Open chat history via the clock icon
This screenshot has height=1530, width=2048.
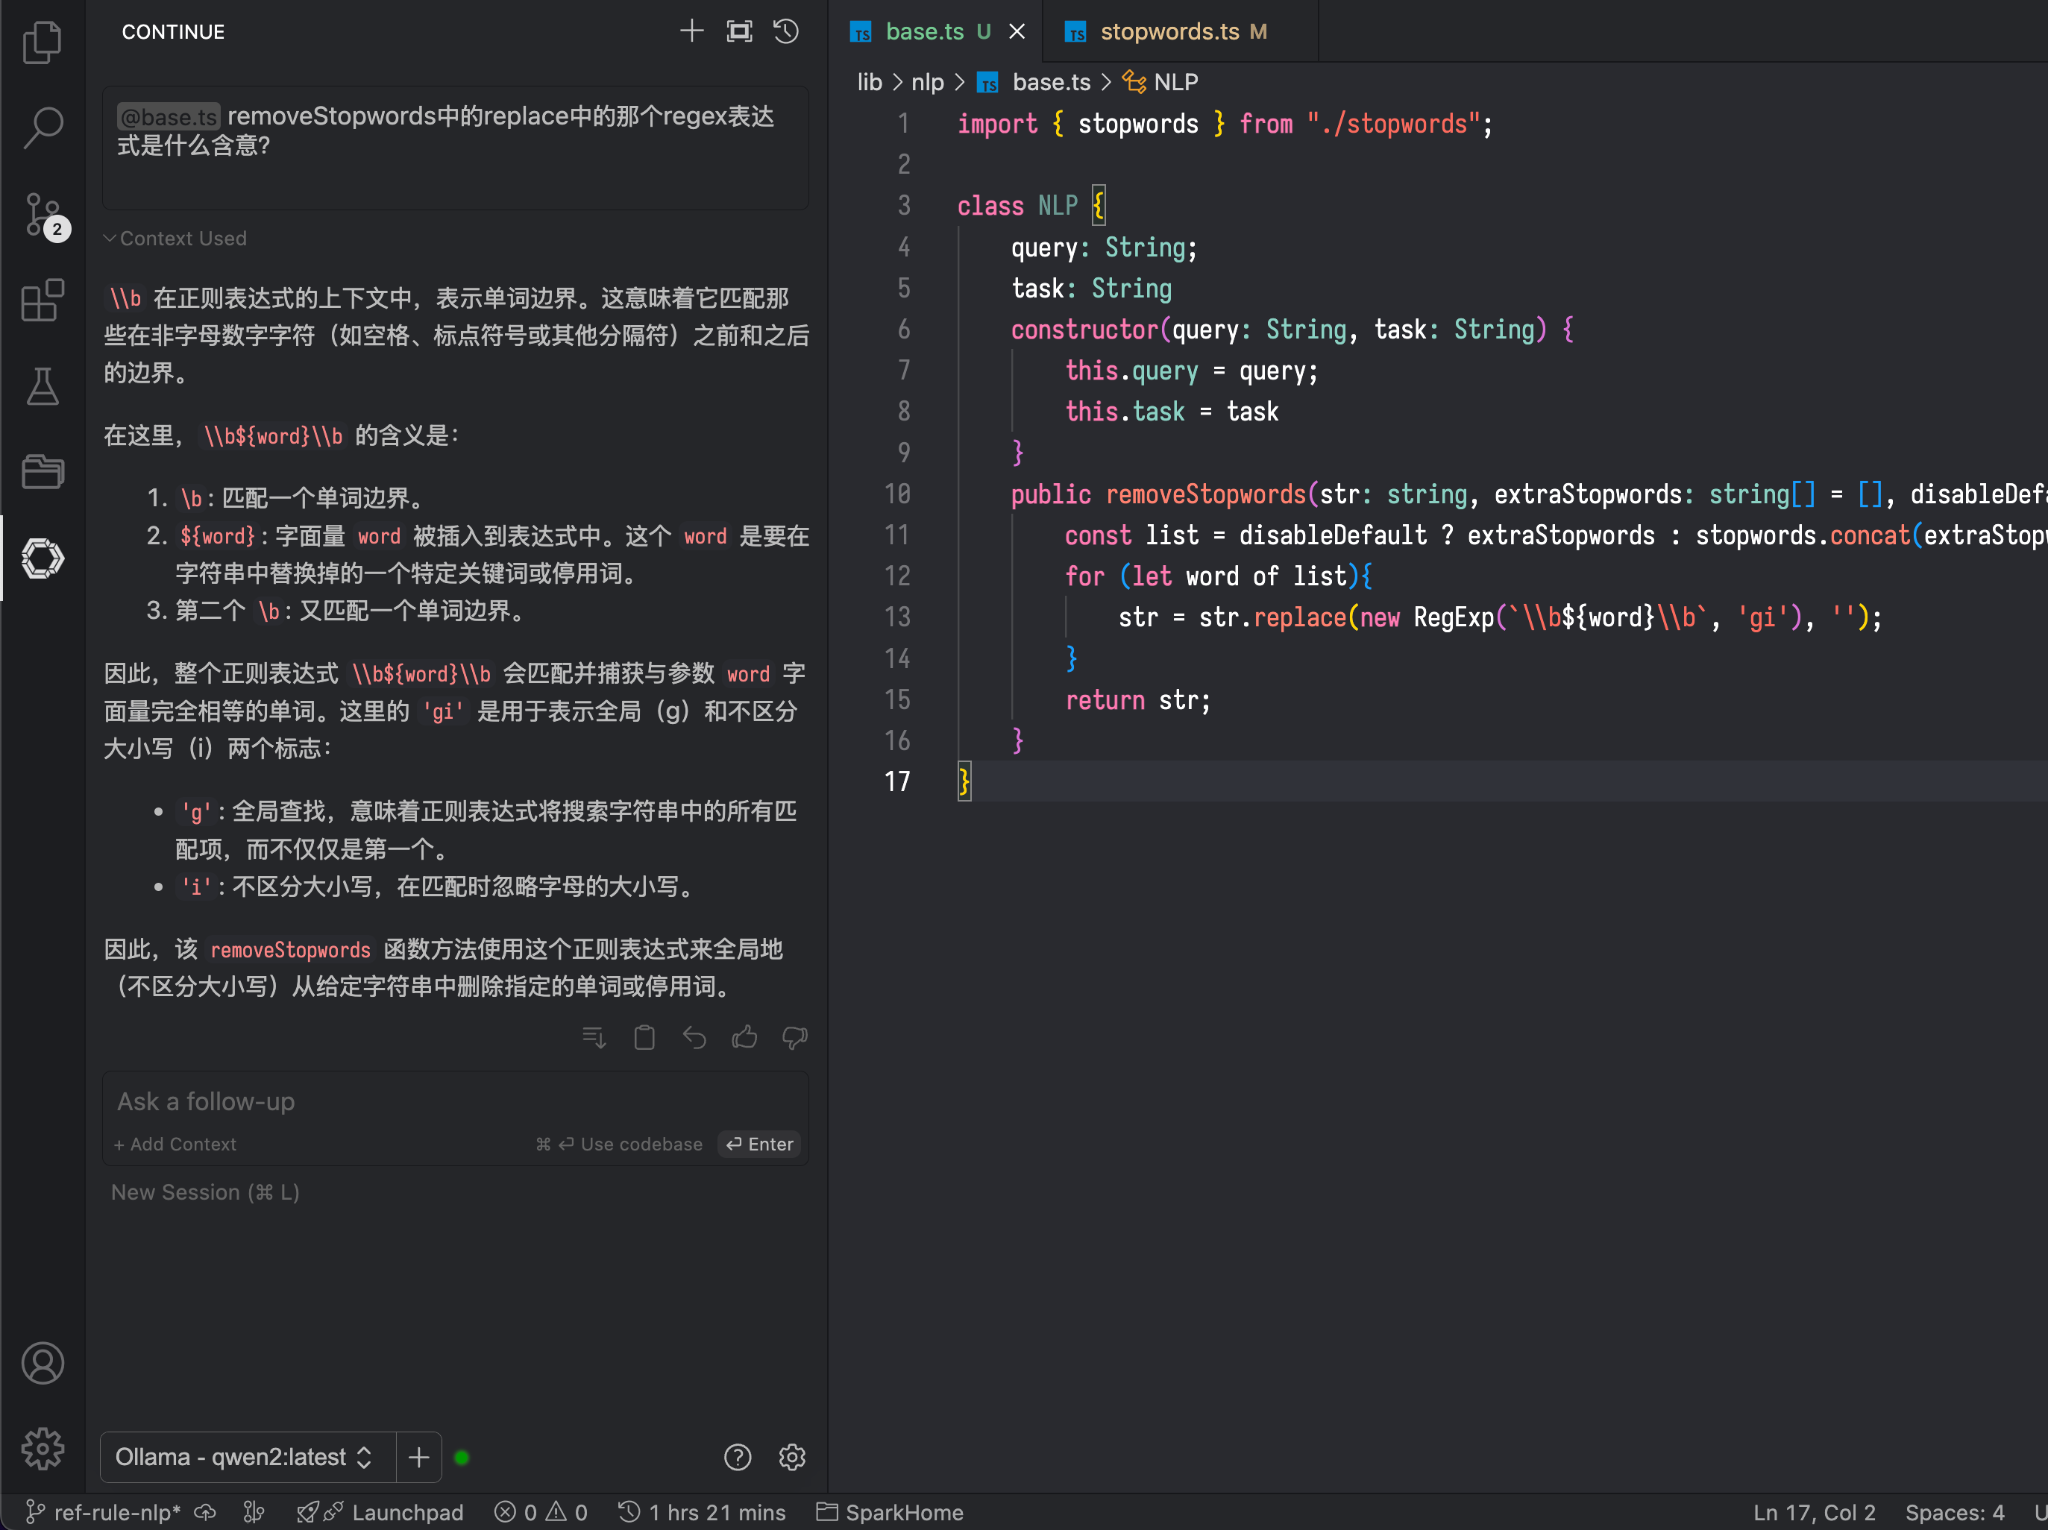(785, 31)
